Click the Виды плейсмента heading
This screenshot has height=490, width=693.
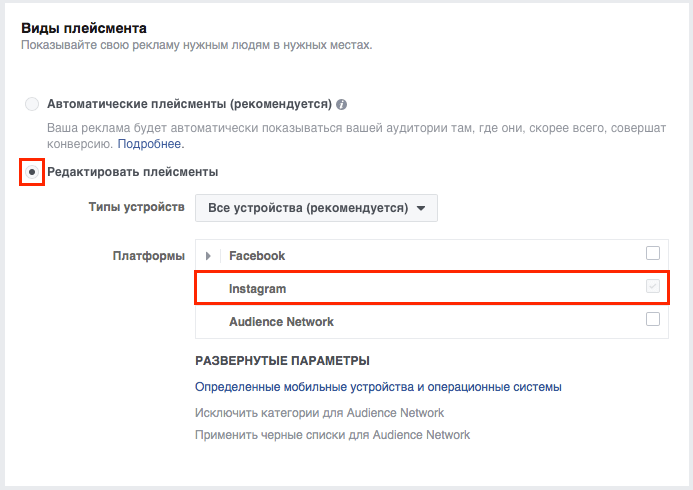coord(84,28)
